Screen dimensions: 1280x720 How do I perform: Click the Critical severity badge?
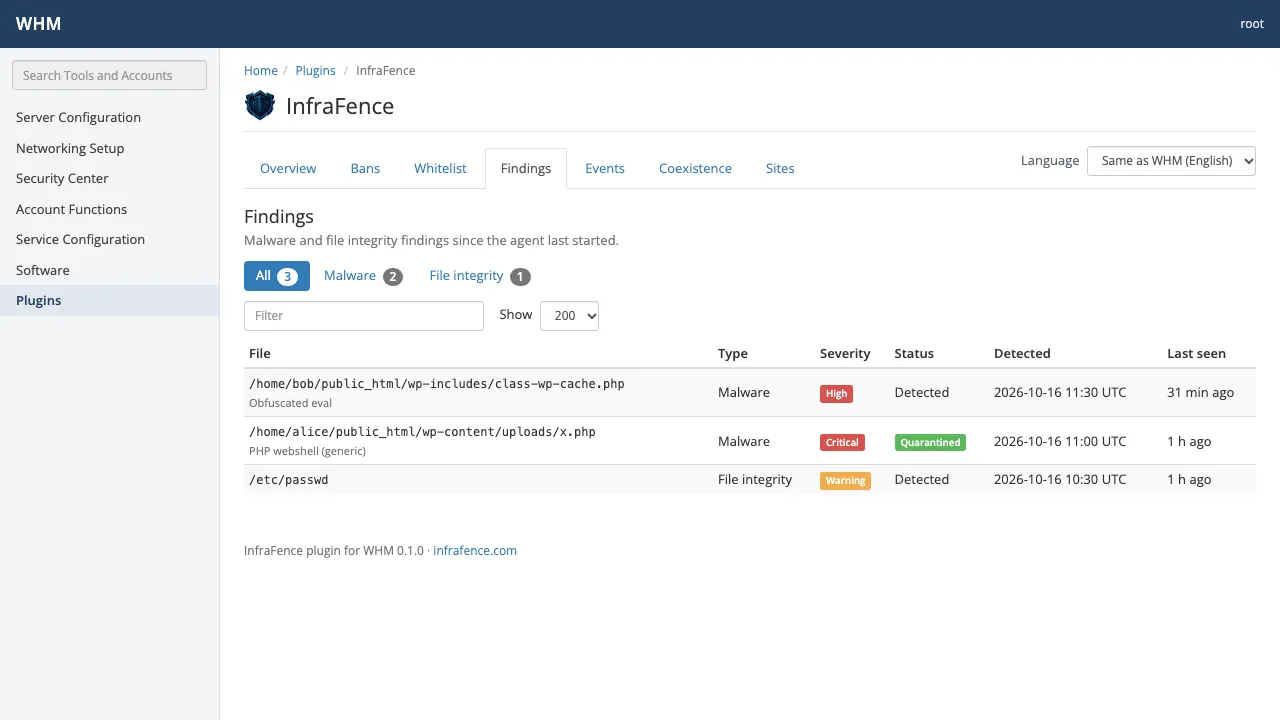pyautogui.click(x=842, y=442)
